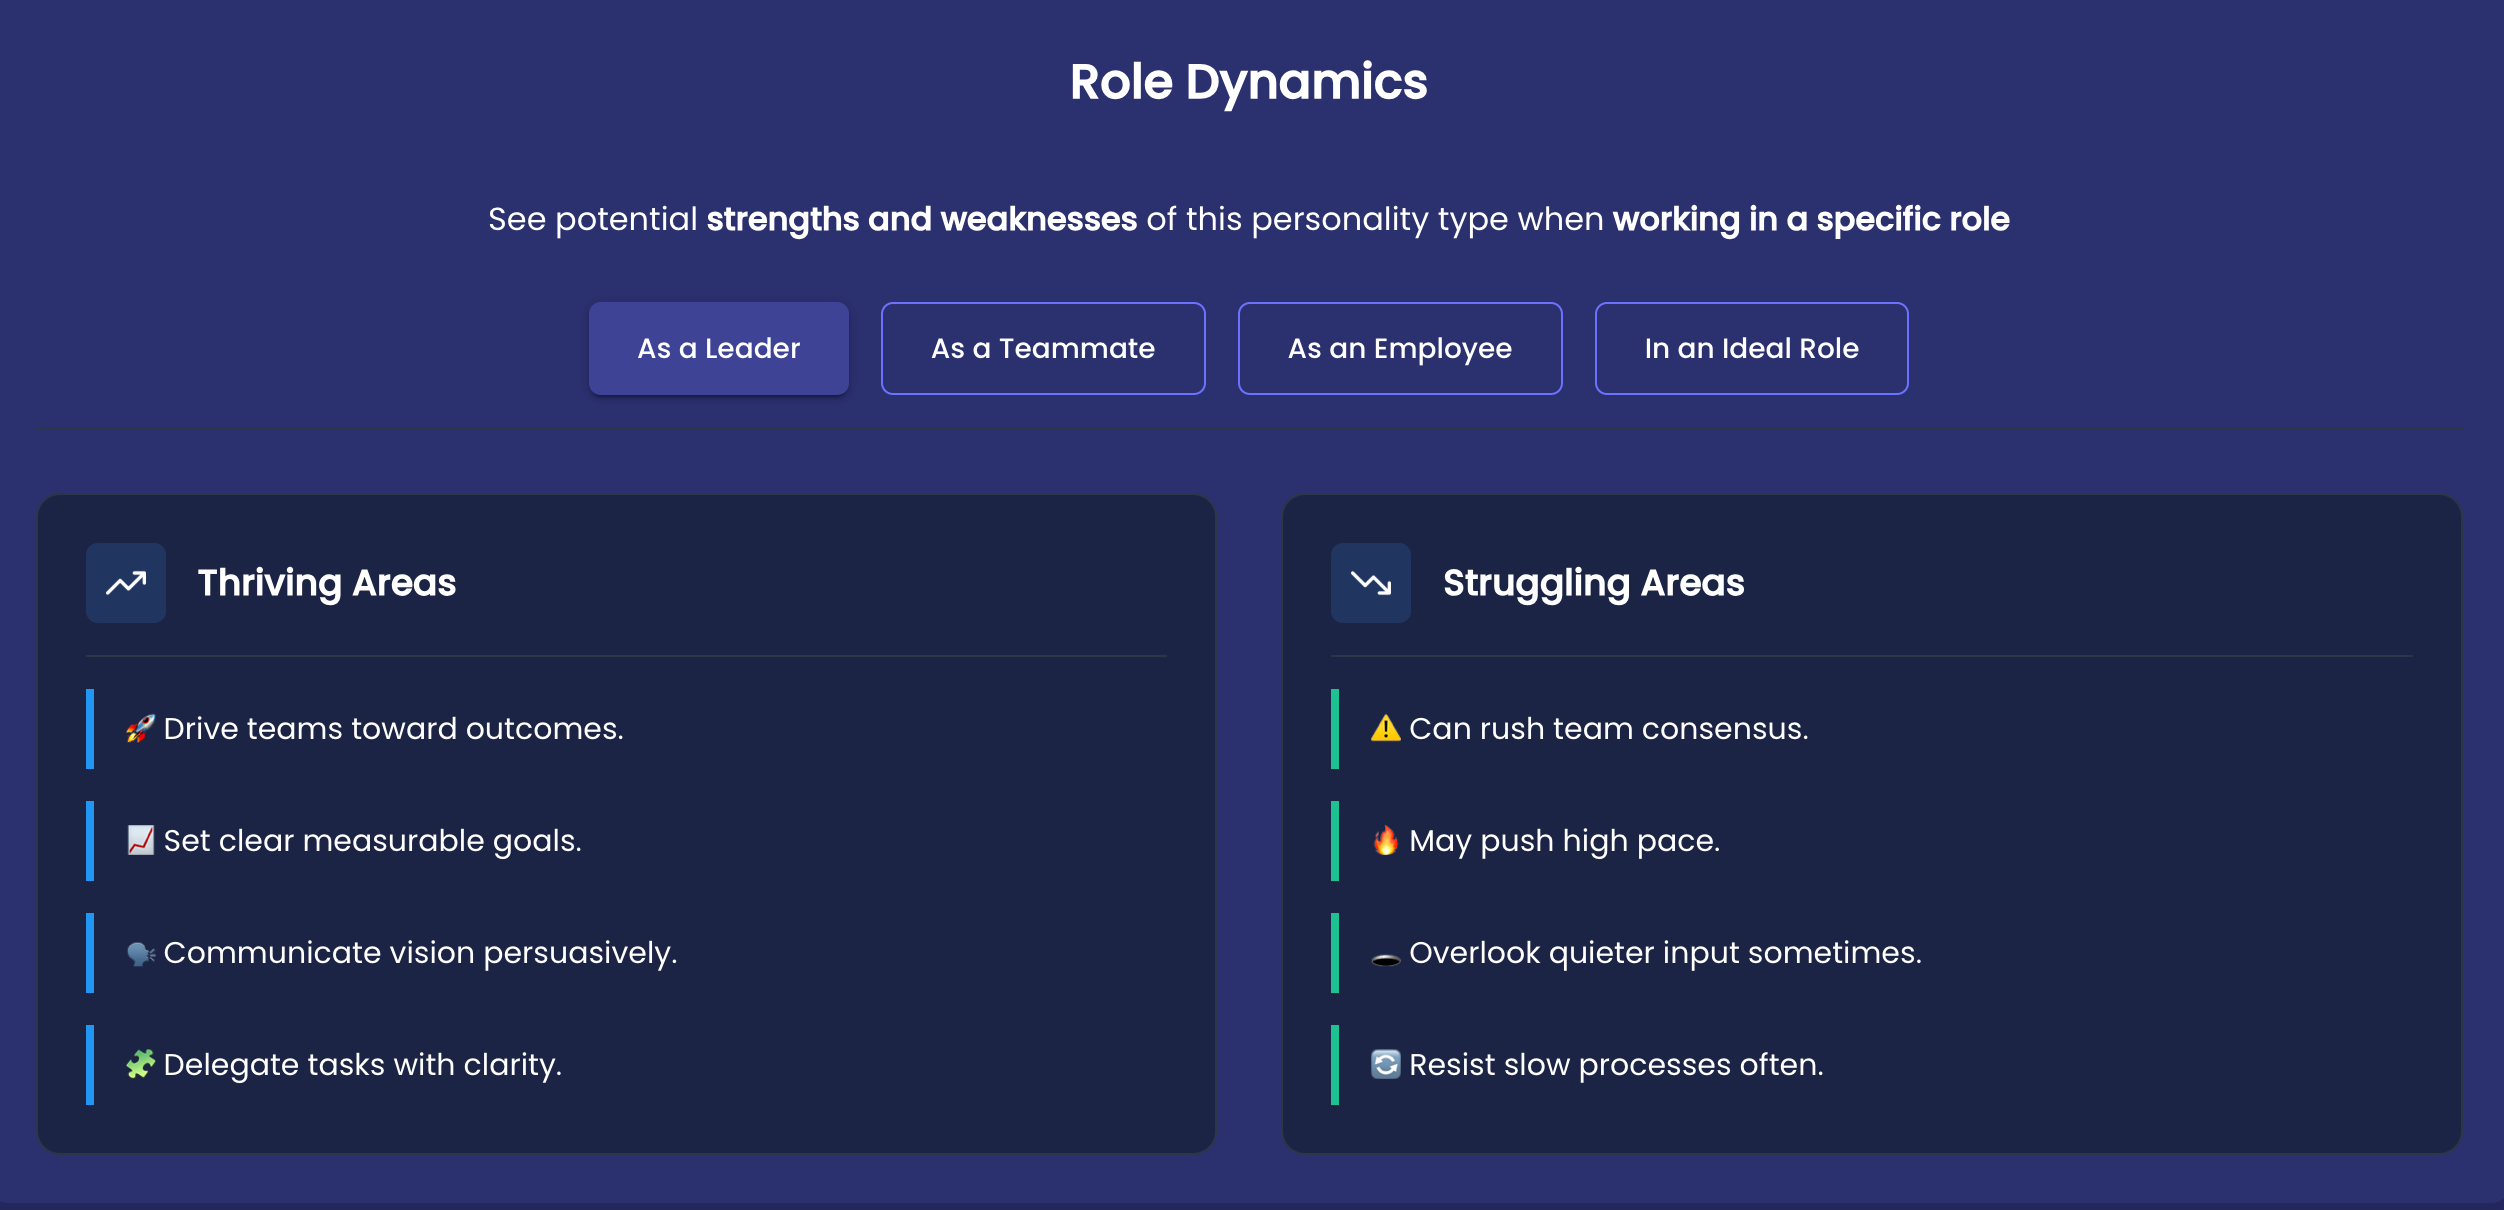Click the yellow warning triangle icon
The height and width of the screenshot is (1210, 2504).
1385,729
